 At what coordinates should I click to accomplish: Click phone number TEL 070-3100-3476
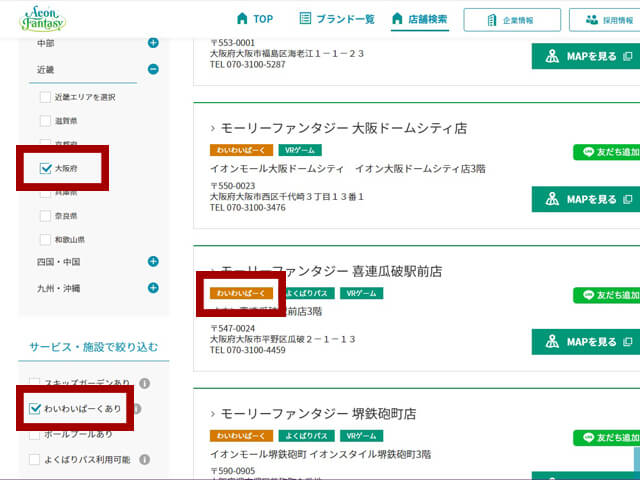[248, 207]
